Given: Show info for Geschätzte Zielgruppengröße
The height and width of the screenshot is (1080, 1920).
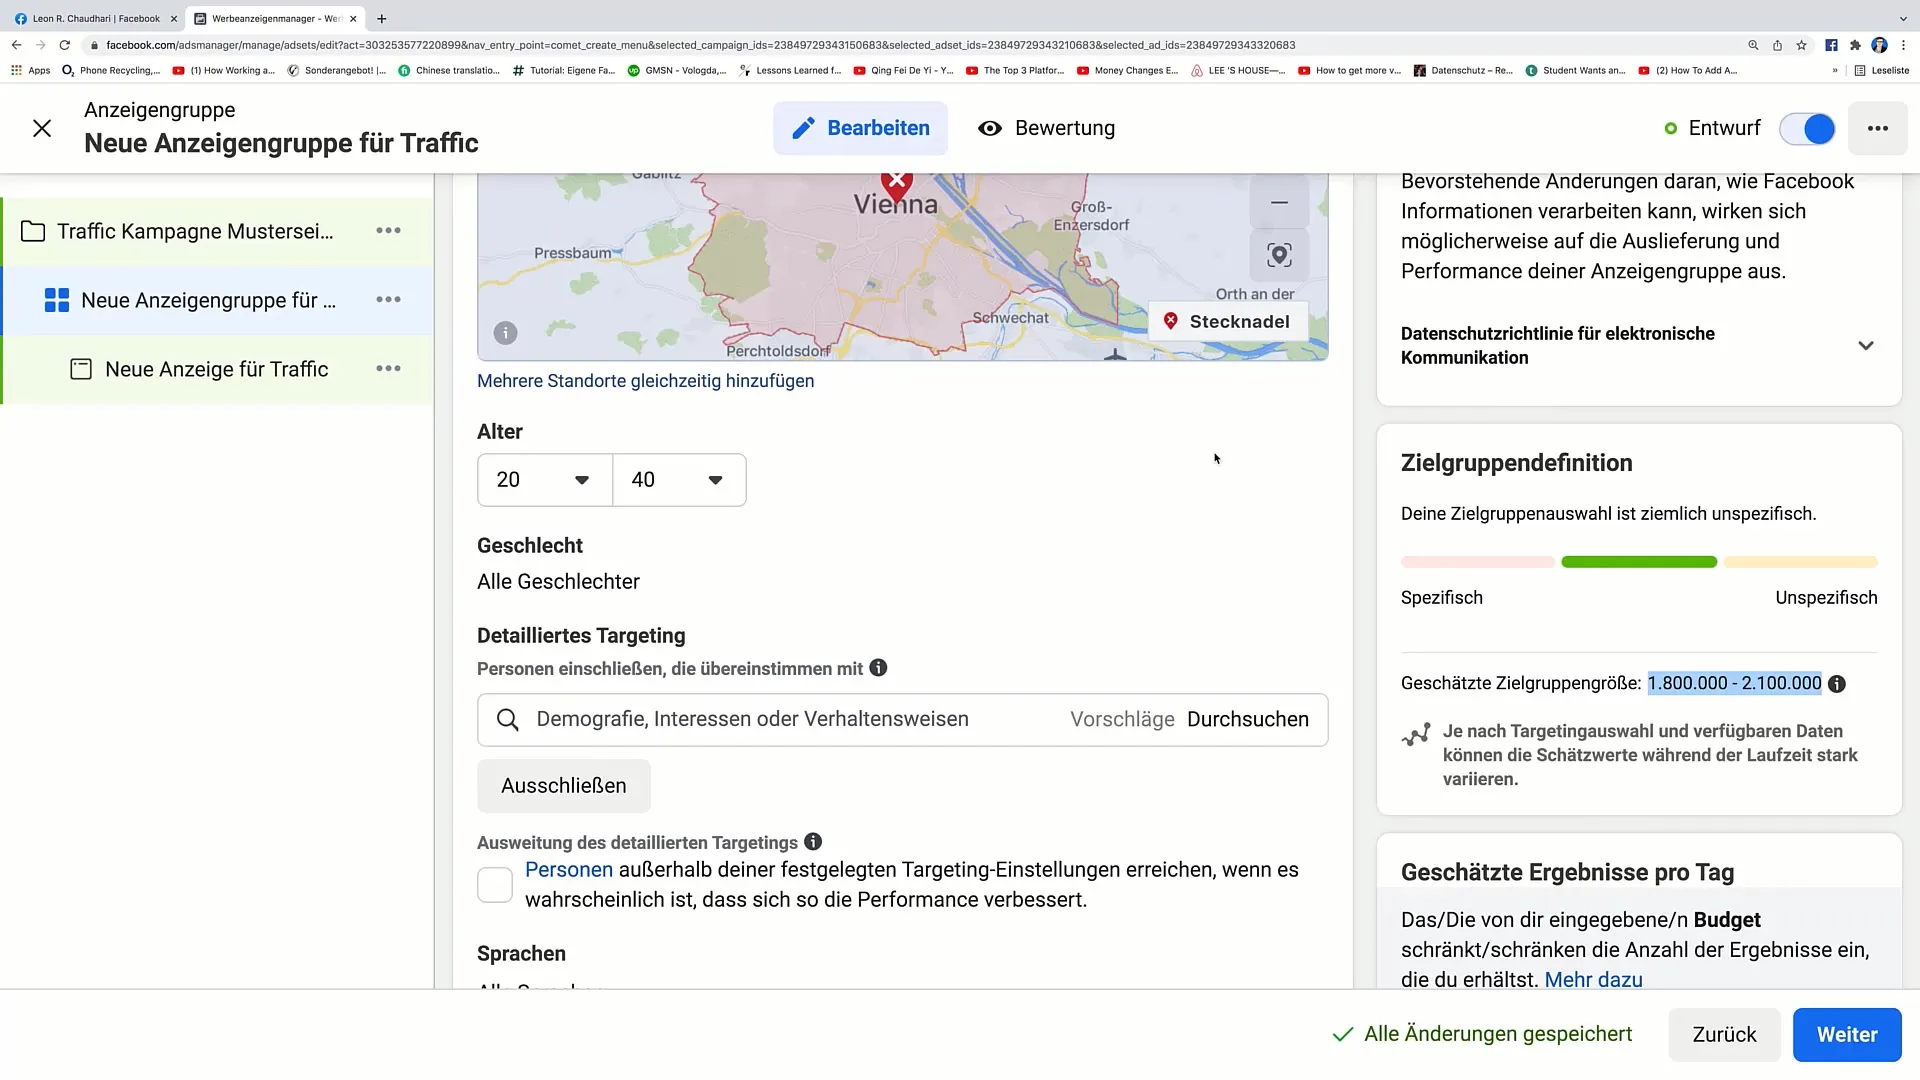Looking at the screenshot, I should tap(1837, 684).
